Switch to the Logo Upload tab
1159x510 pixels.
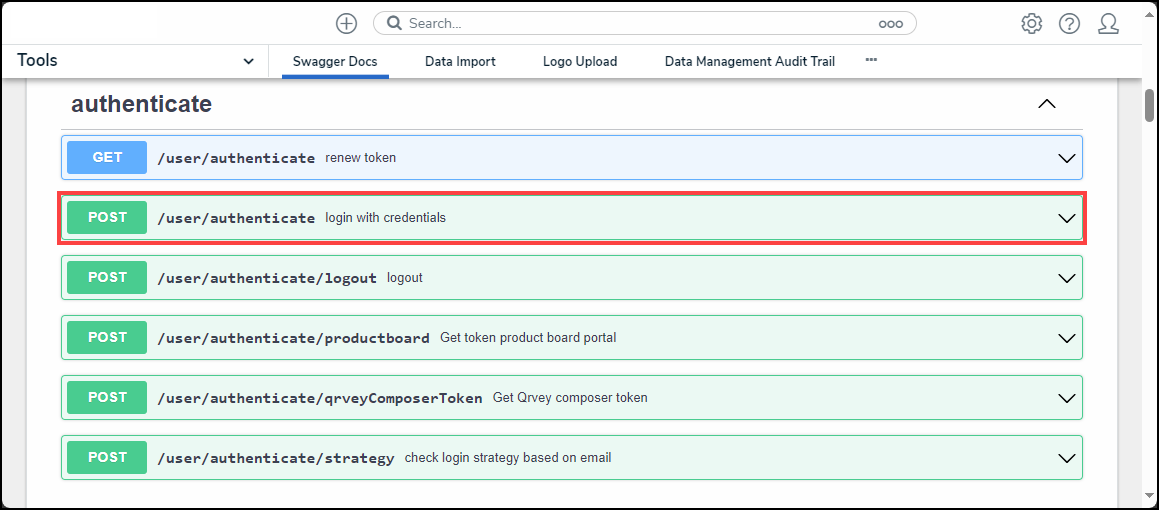coord(580,61)
